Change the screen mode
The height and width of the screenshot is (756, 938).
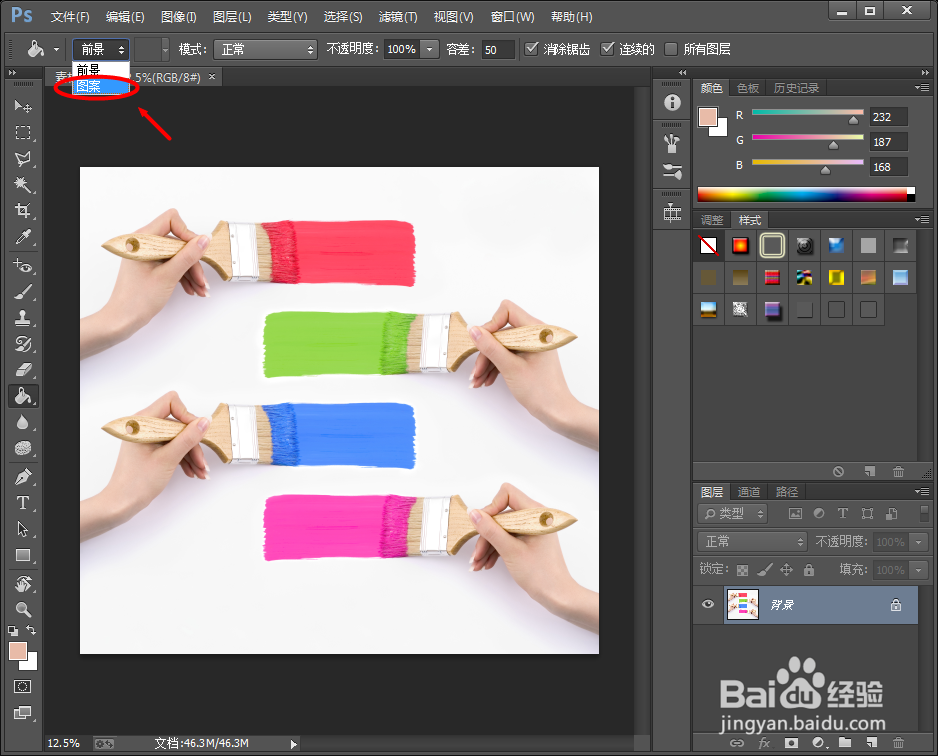[23, 712]
